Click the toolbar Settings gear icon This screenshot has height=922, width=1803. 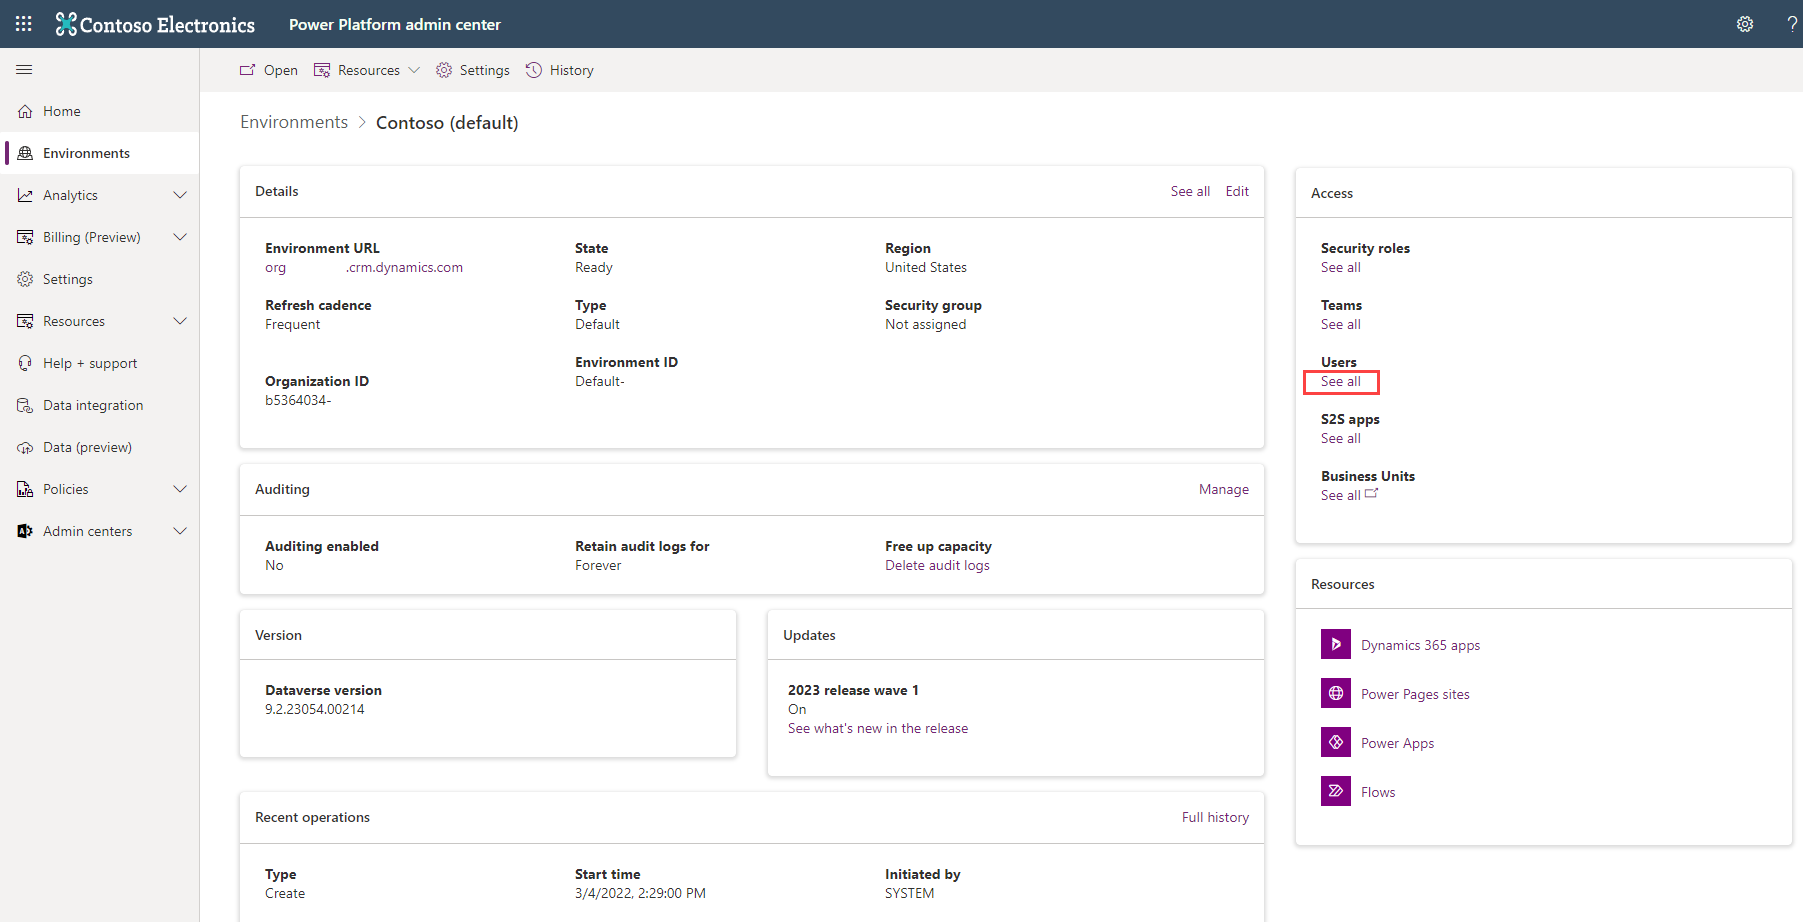[x=444, y=70]
